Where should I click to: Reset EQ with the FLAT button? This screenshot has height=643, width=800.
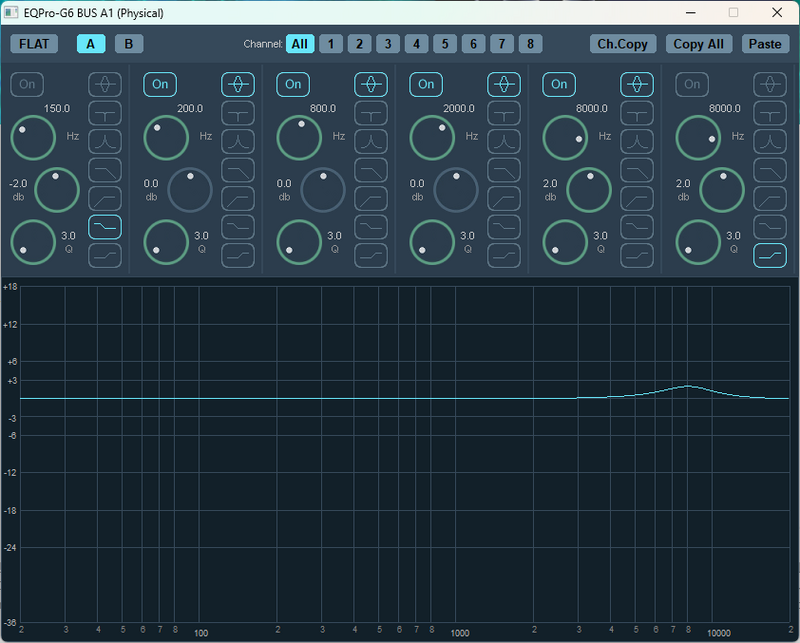point(34,44)
